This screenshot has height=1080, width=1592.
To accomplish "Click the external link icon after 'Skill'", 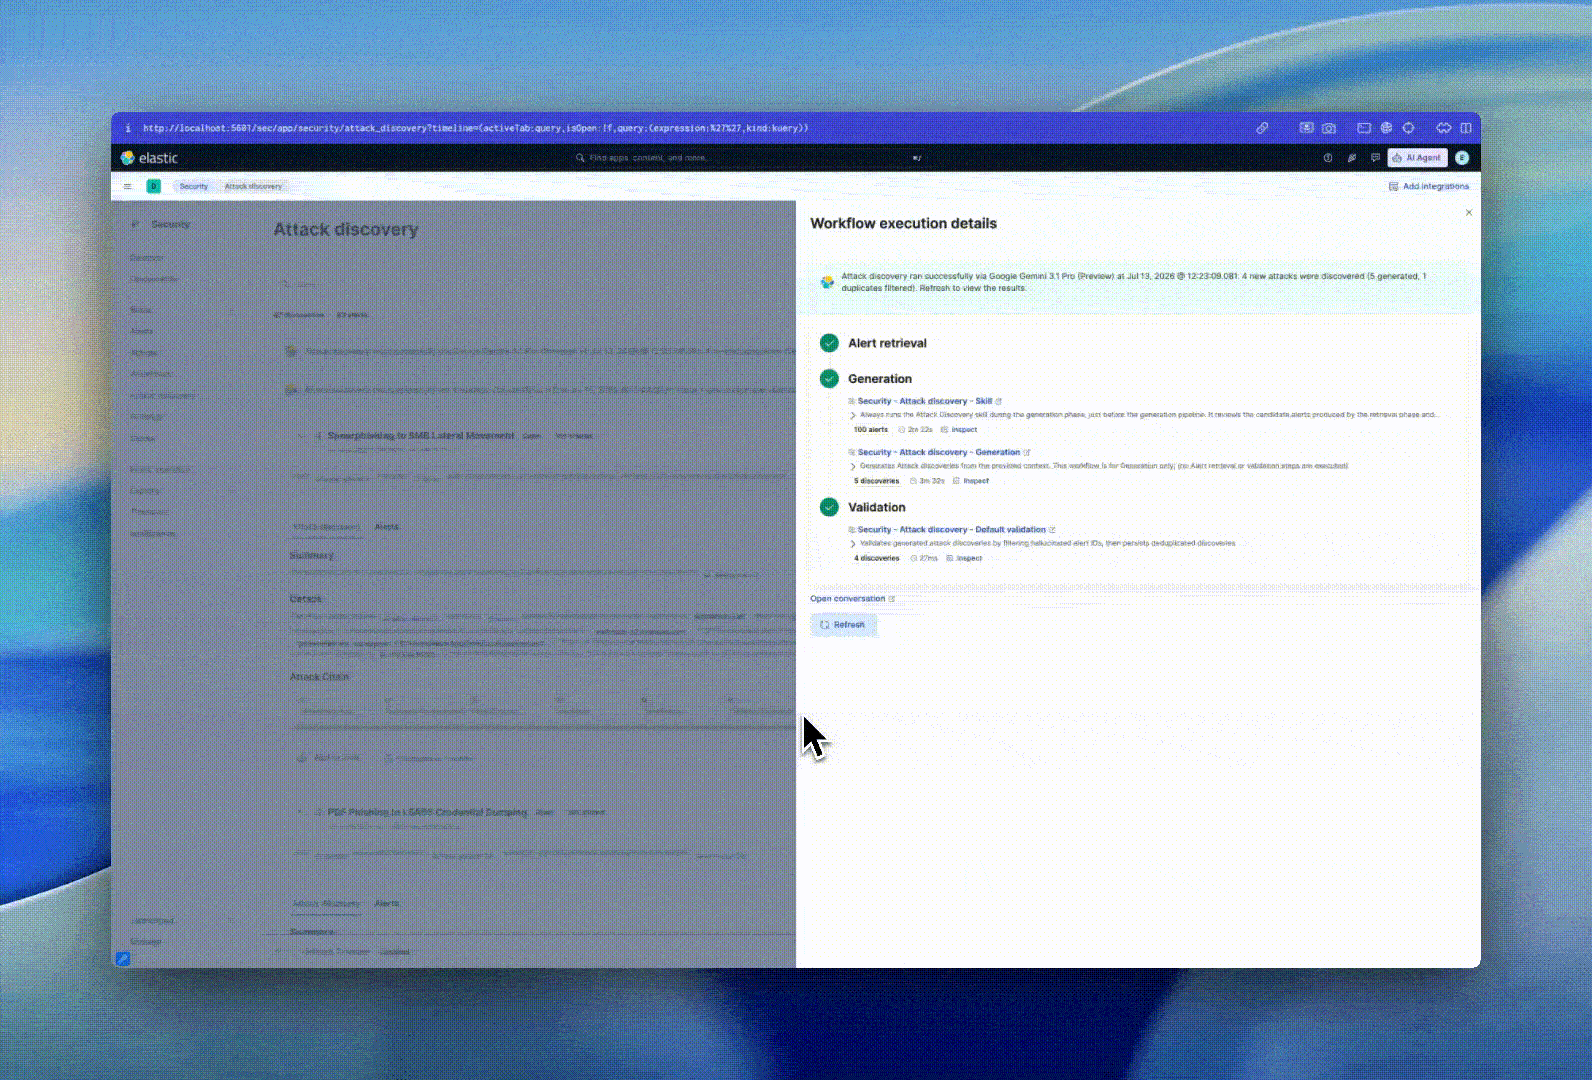I will coord(998,401).
